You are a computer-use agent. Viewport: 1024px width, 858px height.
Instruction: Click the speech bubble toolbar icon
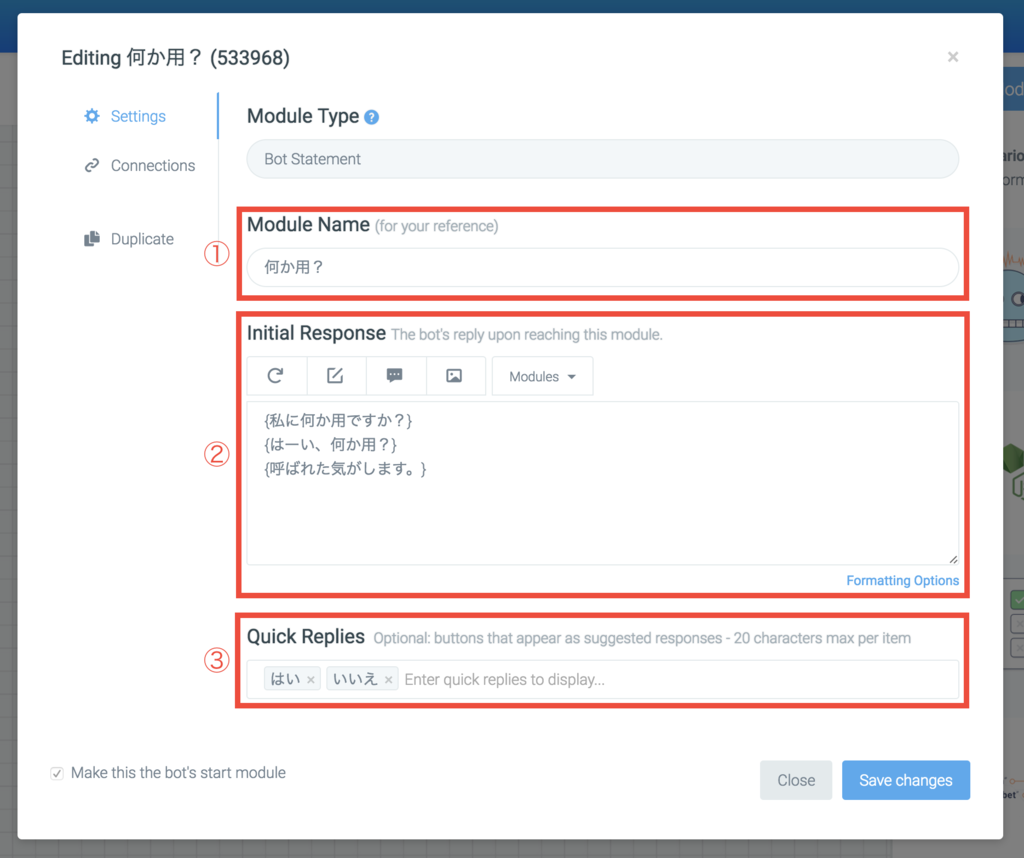click(394, 375)
